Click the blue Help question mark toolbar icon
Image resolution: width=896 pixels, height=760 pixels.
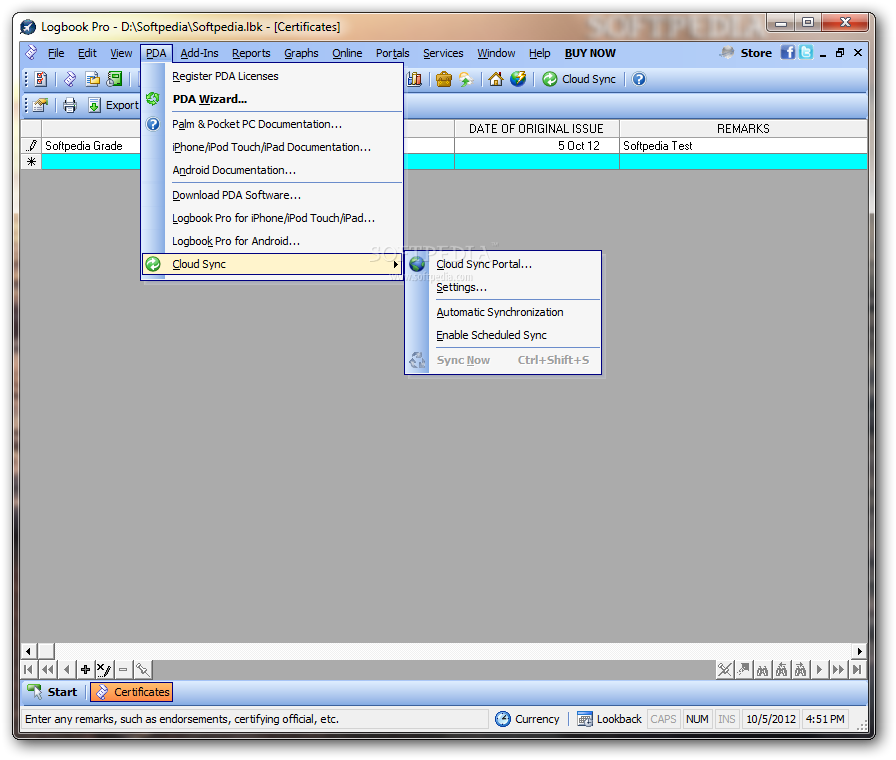(x=639, y=79)
